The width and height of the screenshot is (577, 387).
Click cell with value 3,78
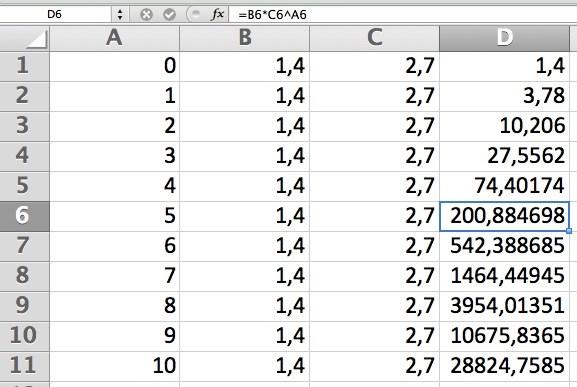pyautogui.click(x=504, y=96)
